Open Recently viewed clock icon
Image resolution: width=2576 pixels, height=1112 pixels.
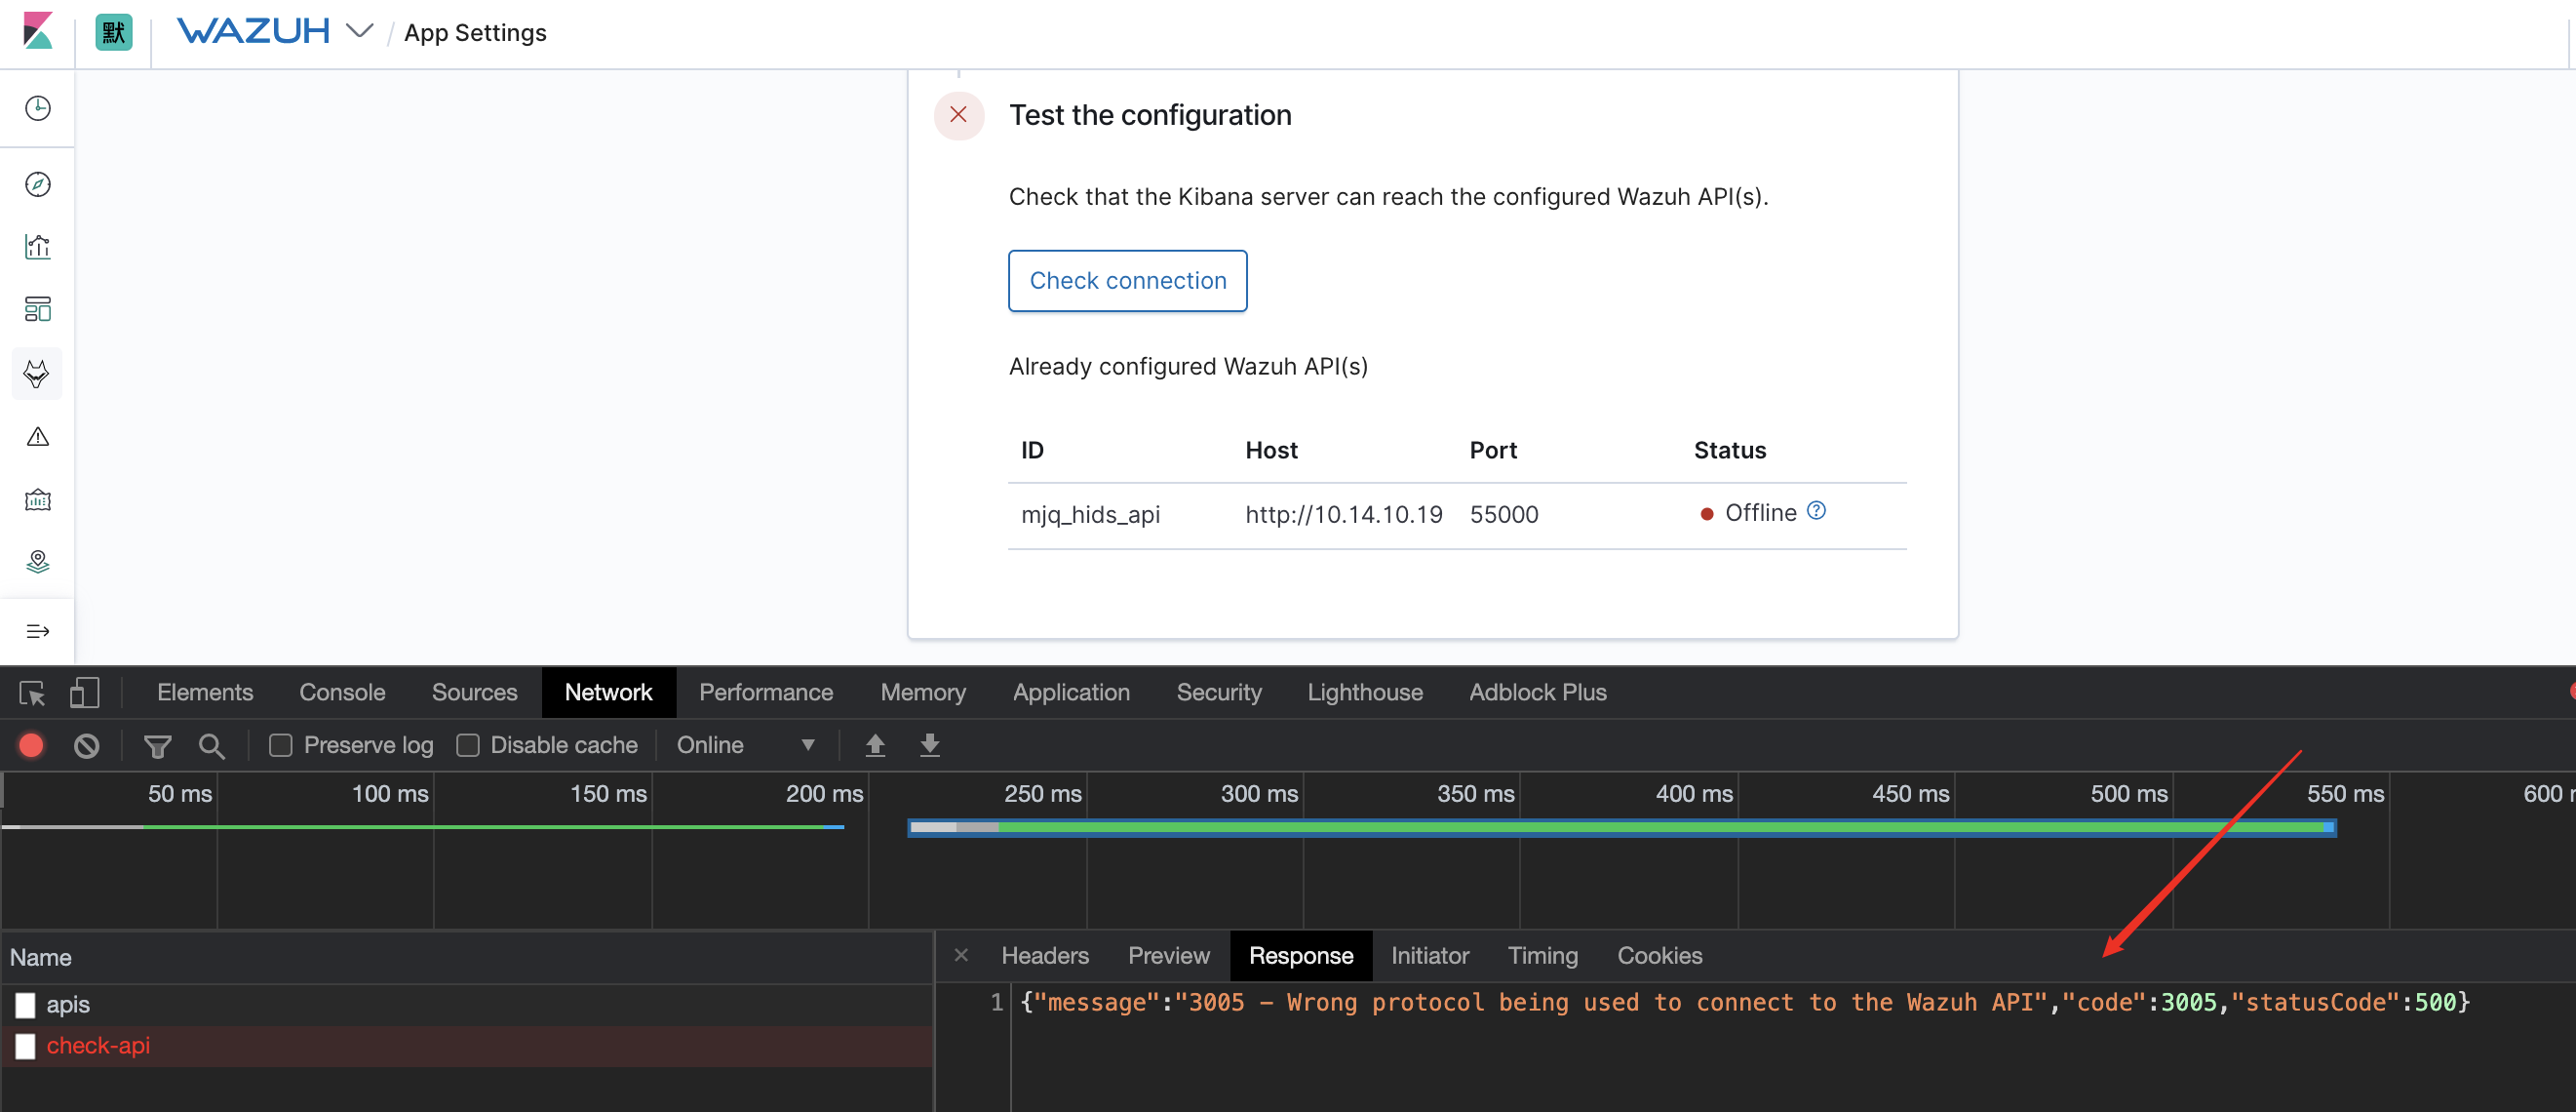point(38,108)
